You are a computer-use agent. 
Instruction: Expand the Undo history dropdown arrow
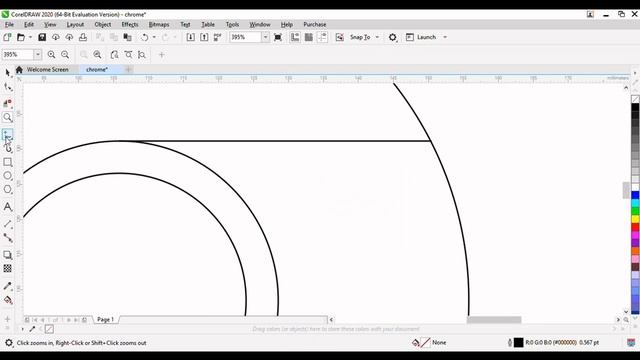coord(154,37)
